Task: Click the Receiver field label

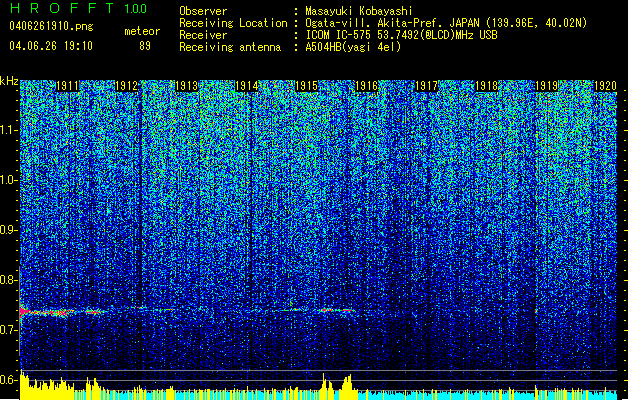Action: coord(203,35)
